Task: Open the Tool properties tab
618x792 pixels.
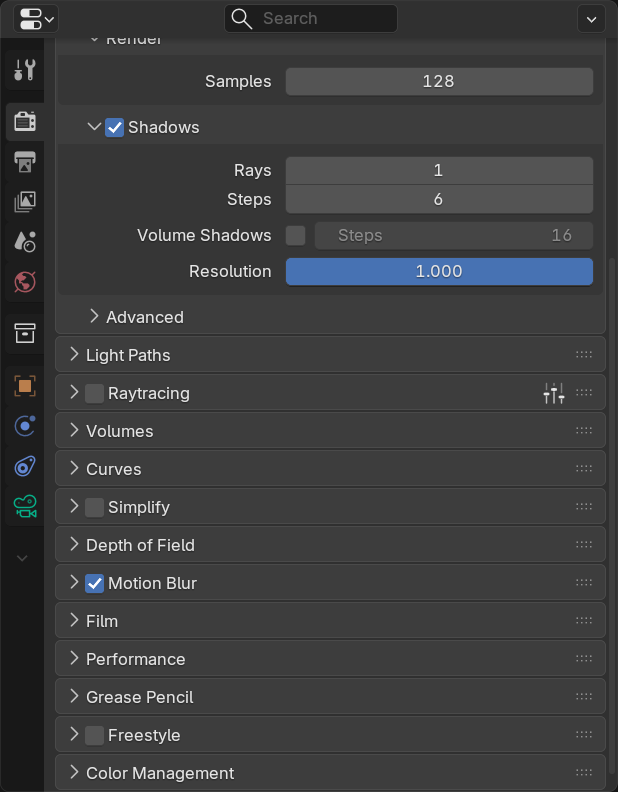Action: tap(25, 70)
